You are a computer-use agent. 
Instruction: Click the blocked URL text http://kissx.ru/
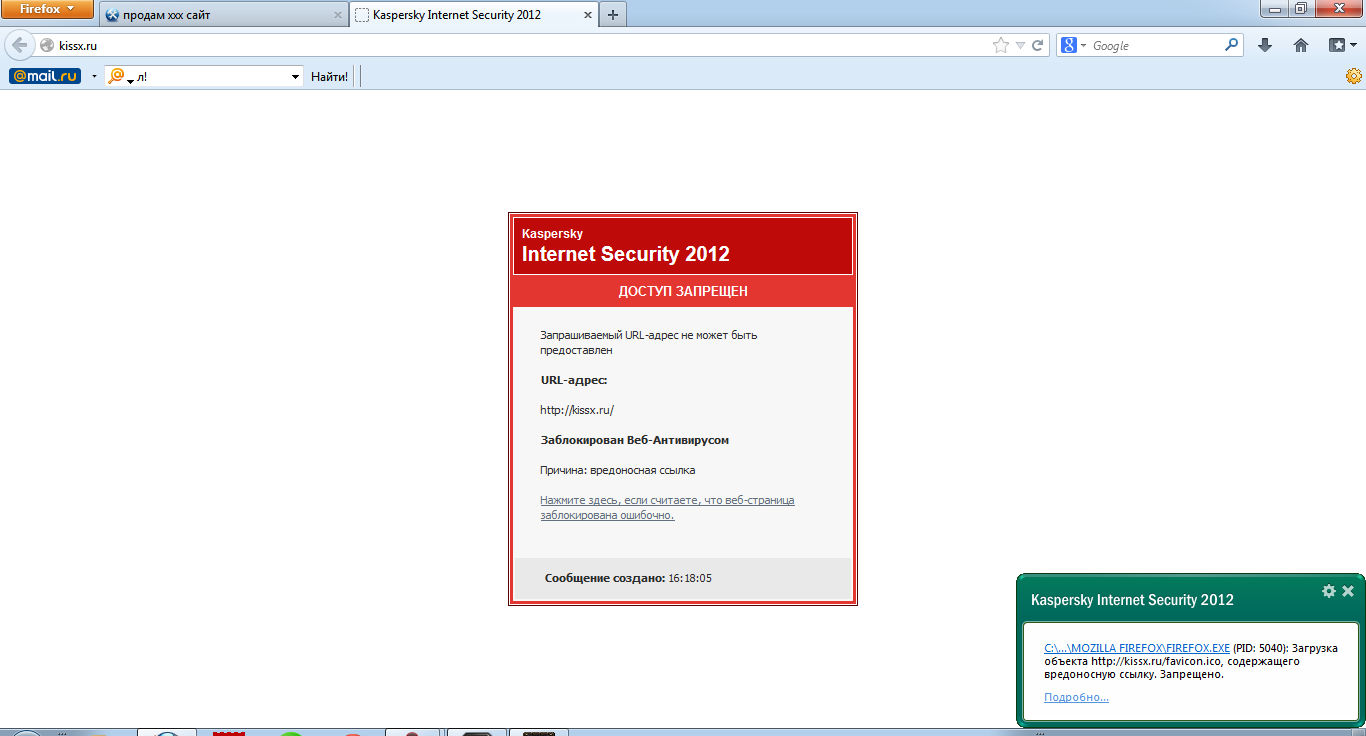pyautogui.click(x=577, y=410)
